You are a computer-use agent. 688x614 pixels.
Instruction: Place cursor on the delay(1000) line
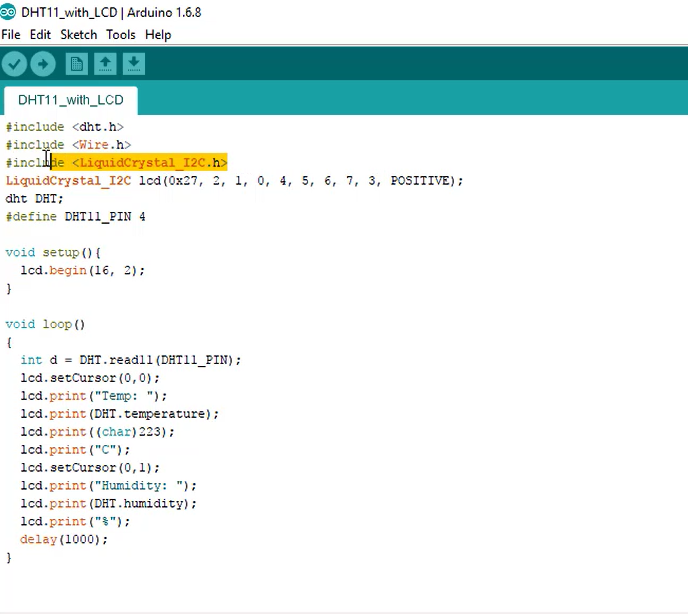[63, 539]
